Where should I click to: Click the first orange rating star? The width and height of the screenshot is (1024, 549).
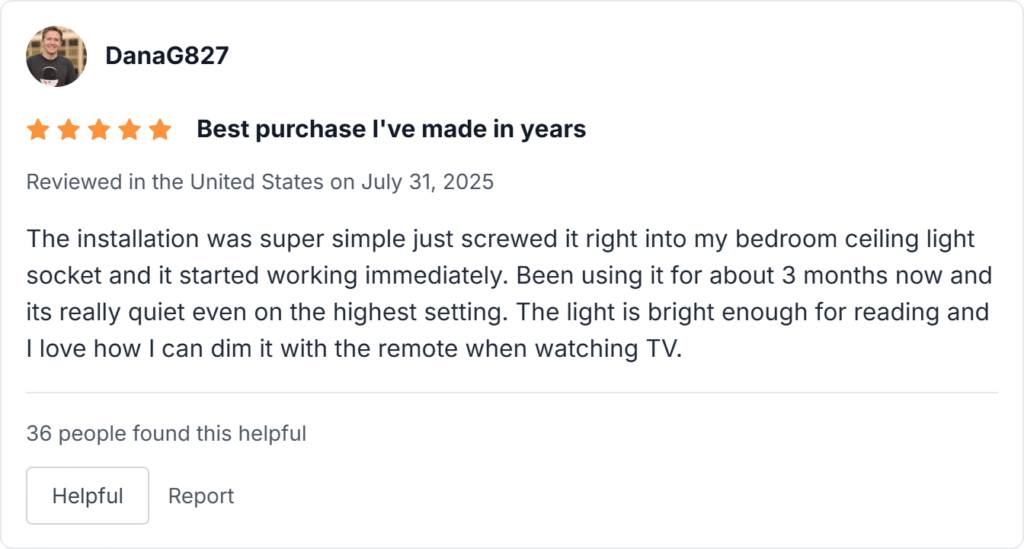(x=38, y=130)
